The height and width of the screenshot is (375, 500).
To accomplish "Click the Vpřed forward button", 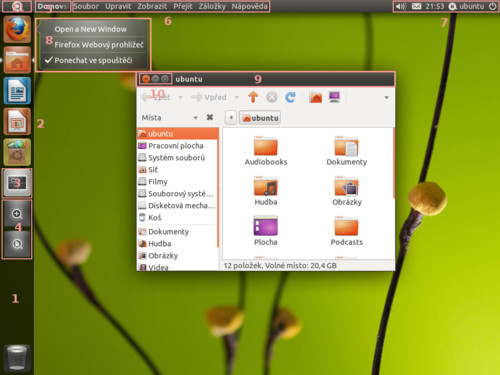I will 209,97.
